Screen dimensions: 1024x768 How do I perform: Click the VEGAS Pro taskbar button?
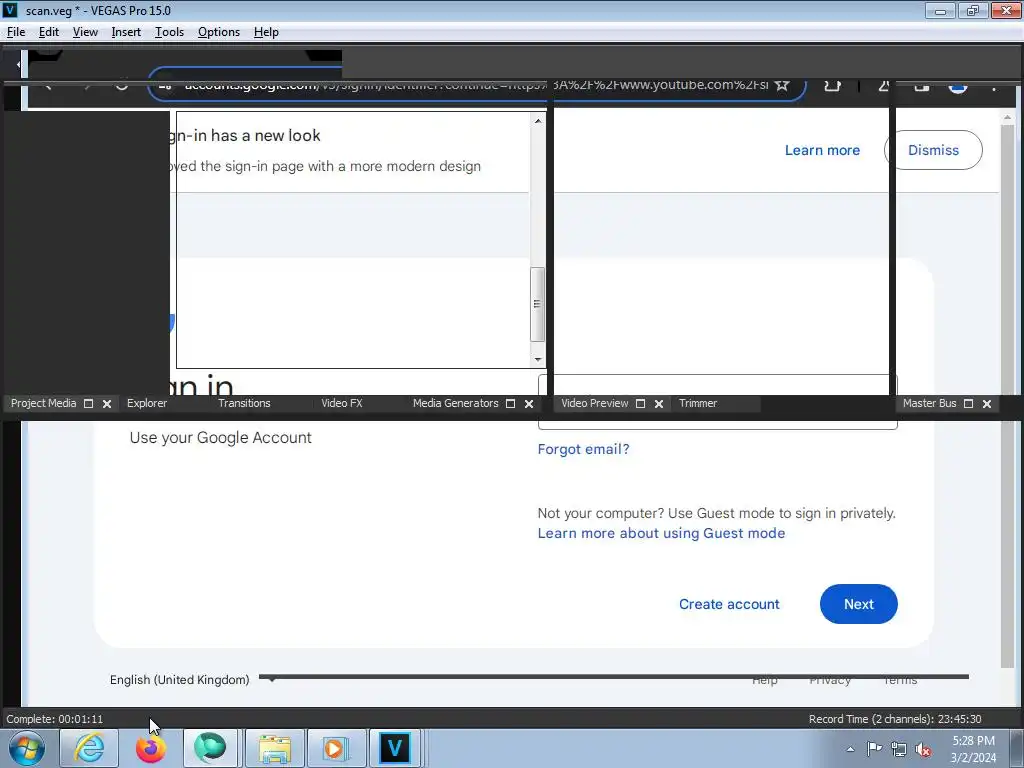tap(396, 748)
